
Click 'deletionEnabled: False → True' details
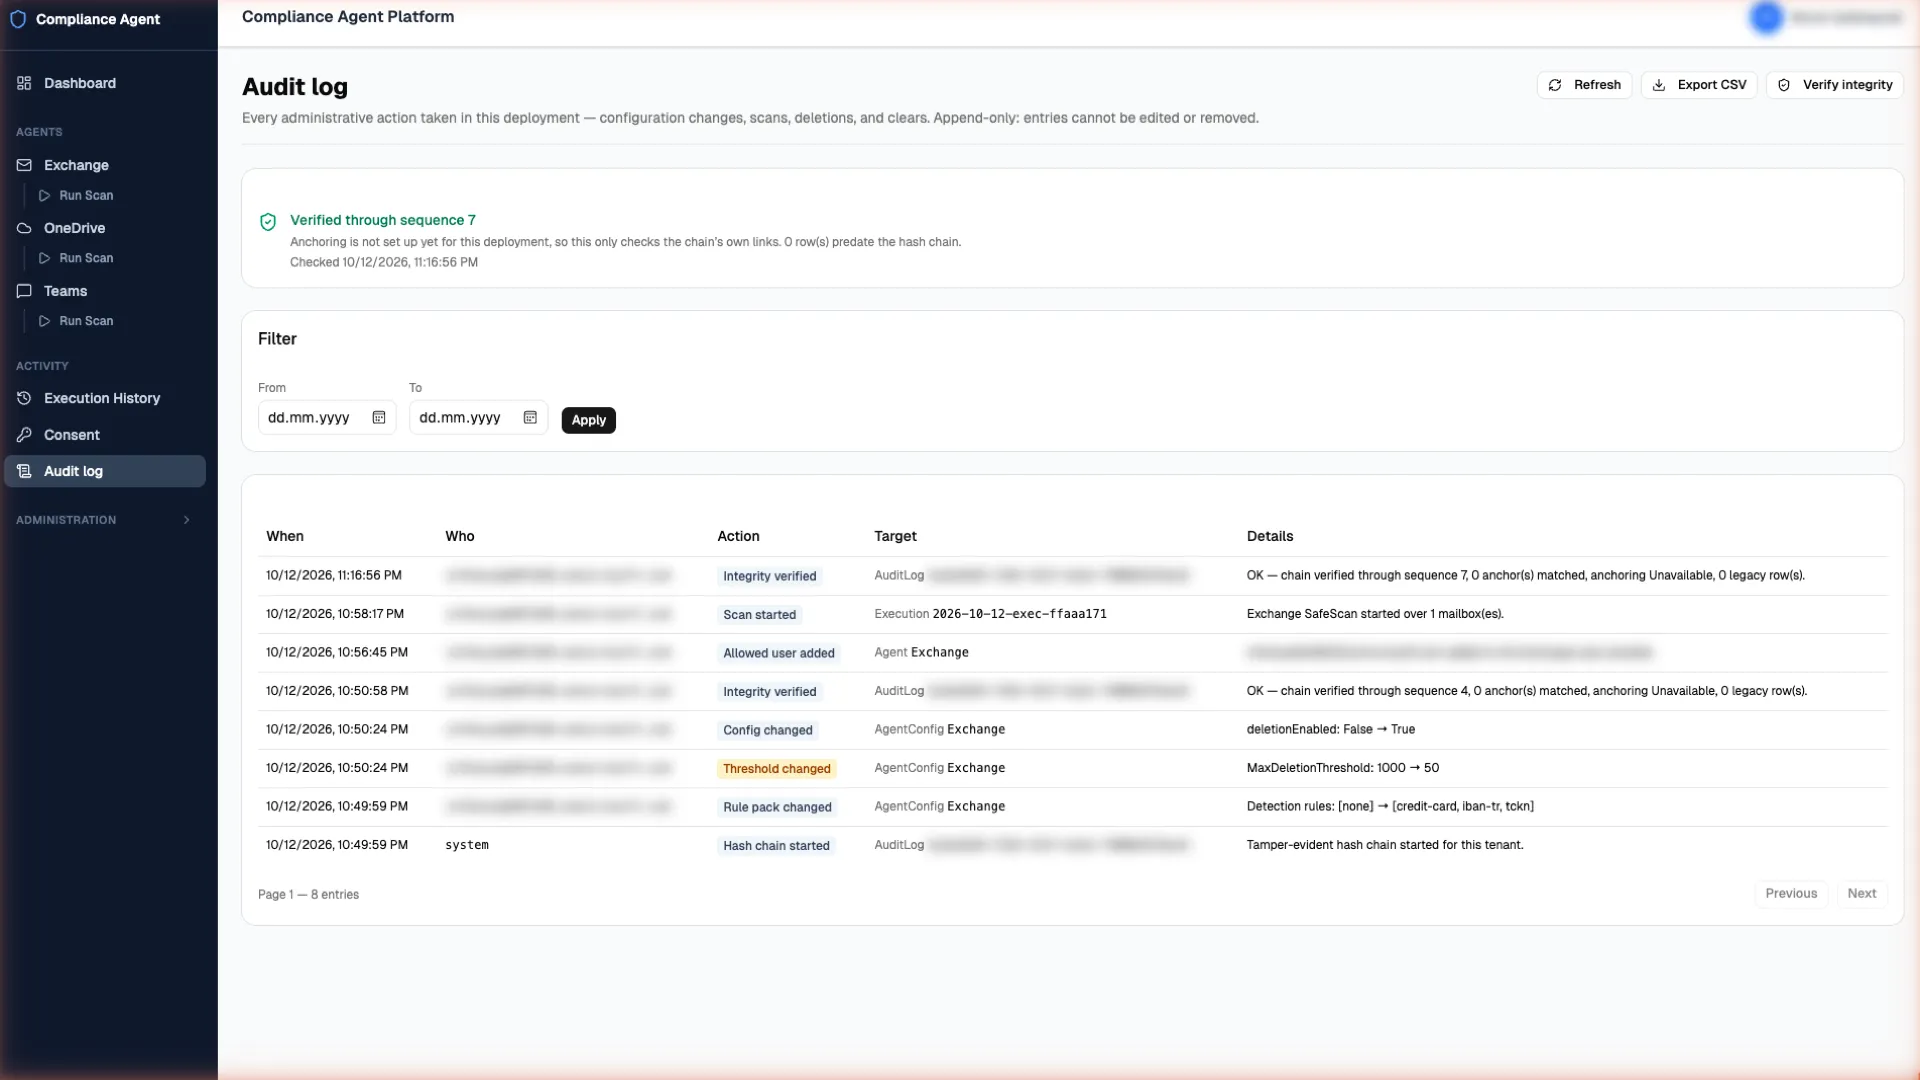(x=1331, y=729)
